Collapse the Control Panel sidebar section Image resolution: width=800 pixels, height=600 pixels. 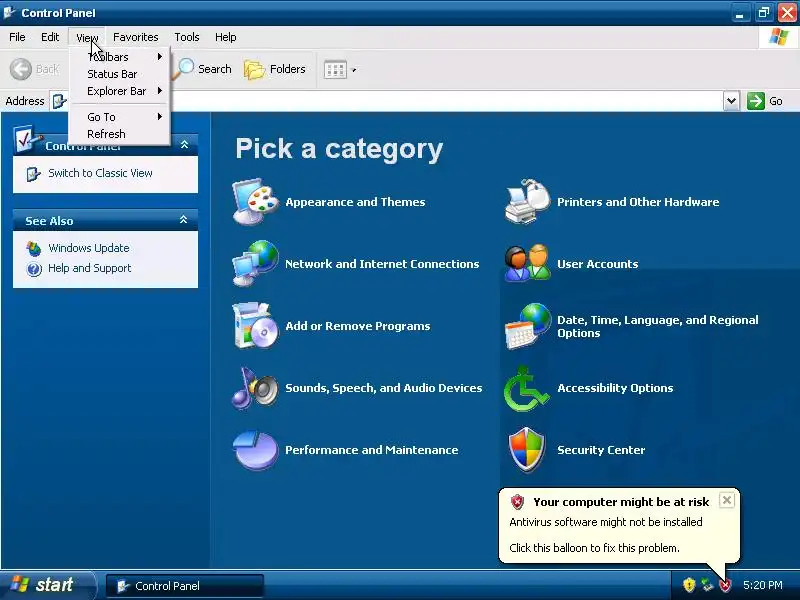click(184, 145)
